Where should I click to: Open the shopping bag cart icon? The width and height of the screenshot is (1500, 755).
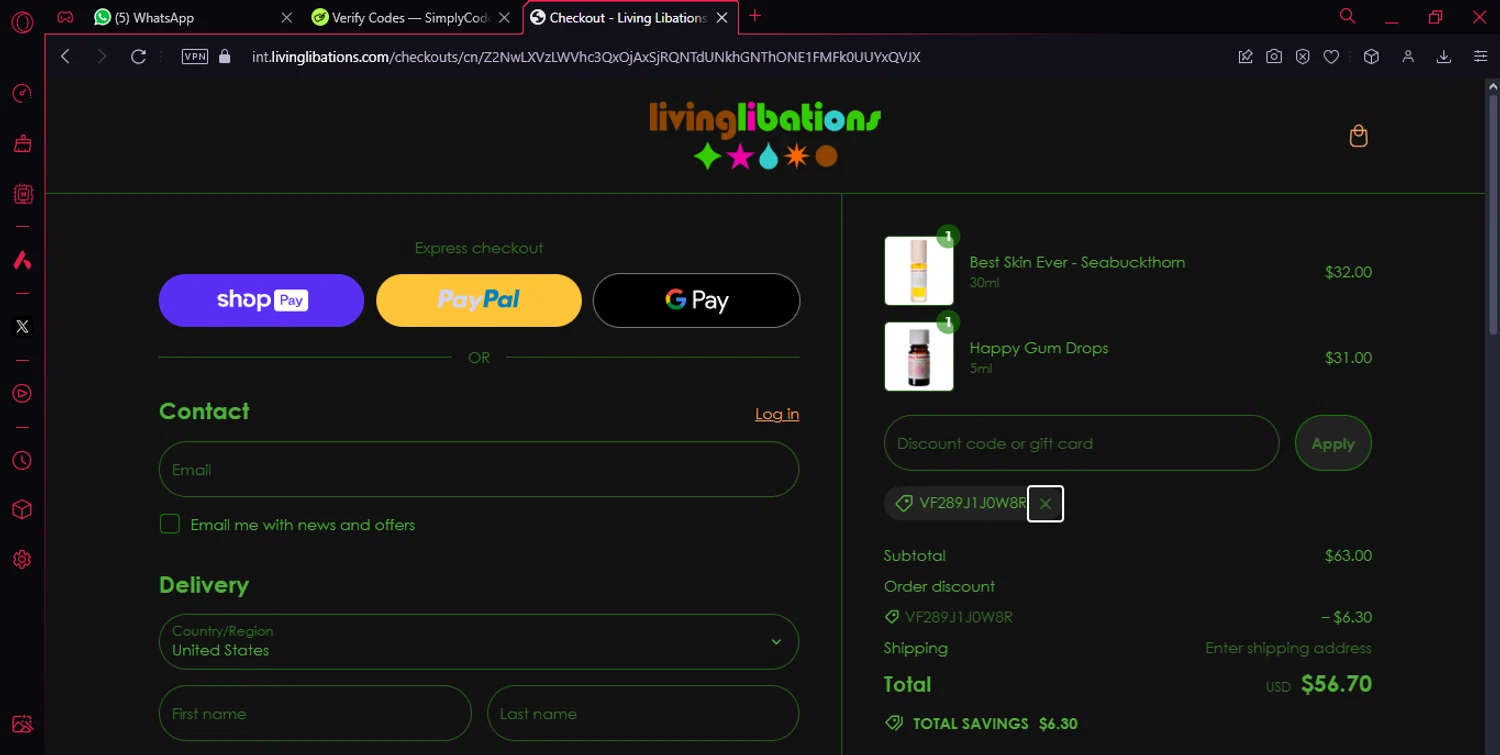1358,136
